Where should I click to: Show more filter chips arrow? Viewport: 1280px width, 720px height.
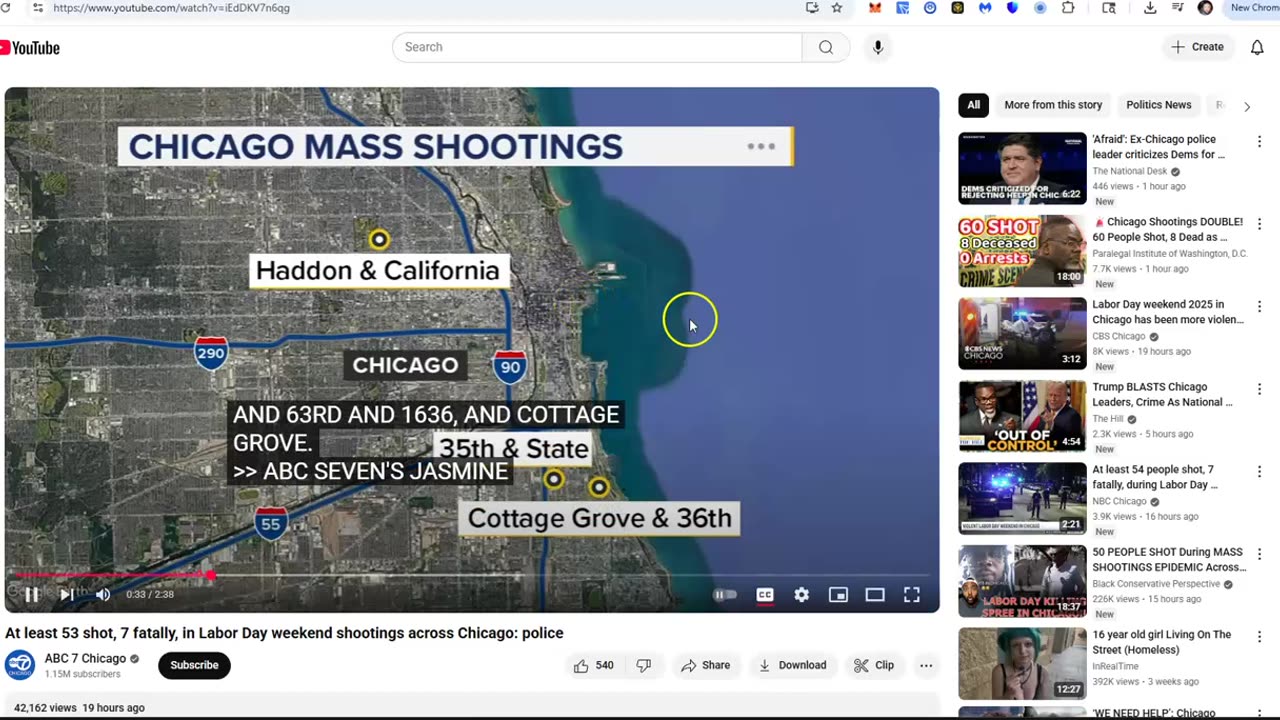tap(1247, 106)
